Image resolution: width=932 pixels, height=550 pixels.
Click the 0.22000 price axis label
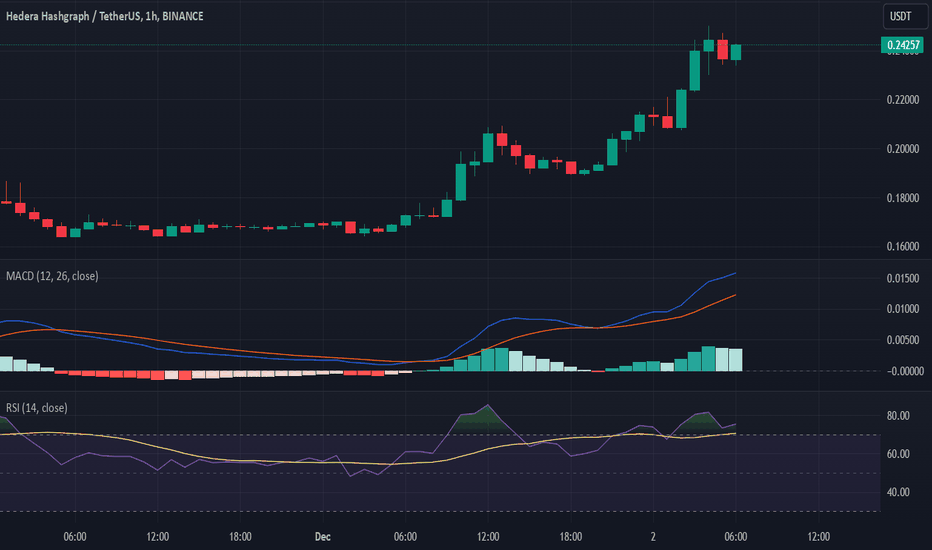pyautogui.click(x=903, y=99)
